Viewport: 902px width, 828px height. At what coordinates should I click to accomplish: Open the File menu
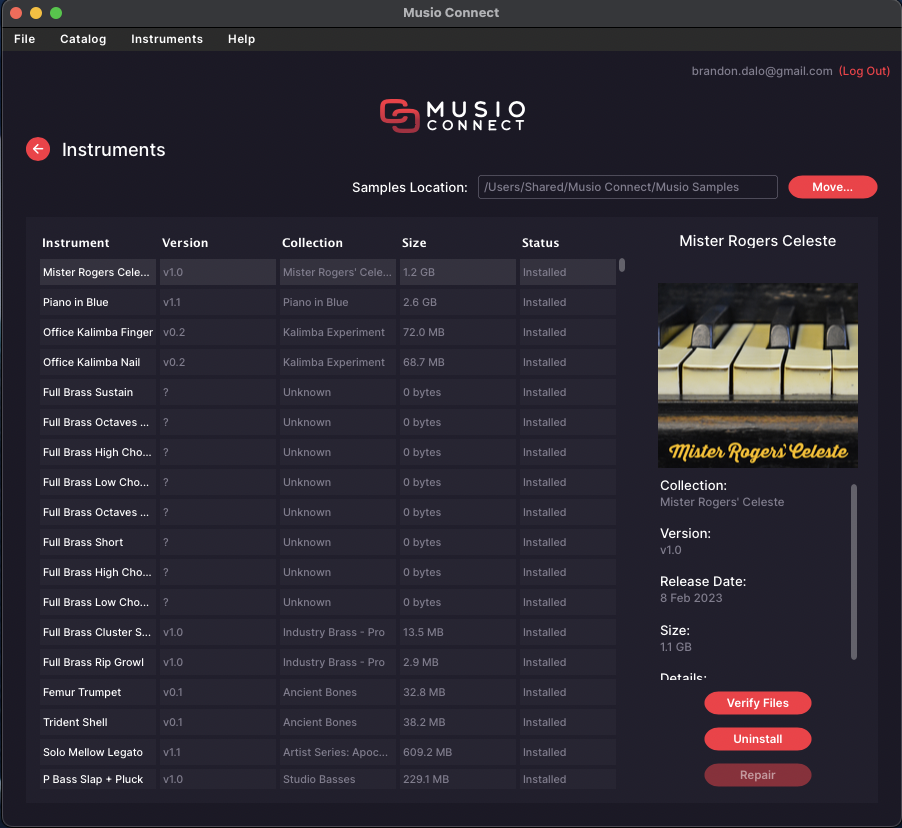25,39
